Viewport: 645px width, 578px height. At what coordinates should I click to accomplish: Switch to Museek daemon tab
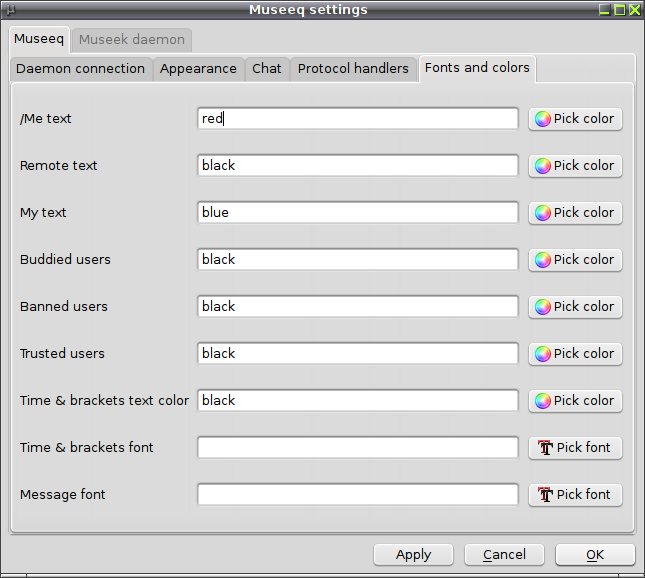click(132, 40)
